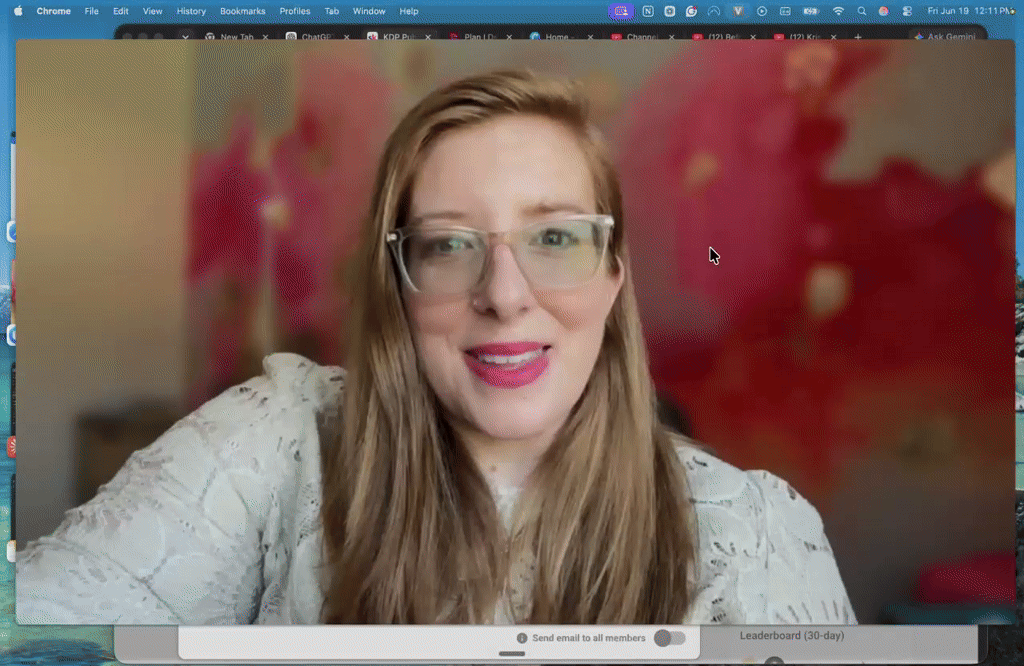Image resolution: width=1024 pixels, height=666 pixels.
Task: Switch to the Channel YouTube tab
Action: click(636, 37)
